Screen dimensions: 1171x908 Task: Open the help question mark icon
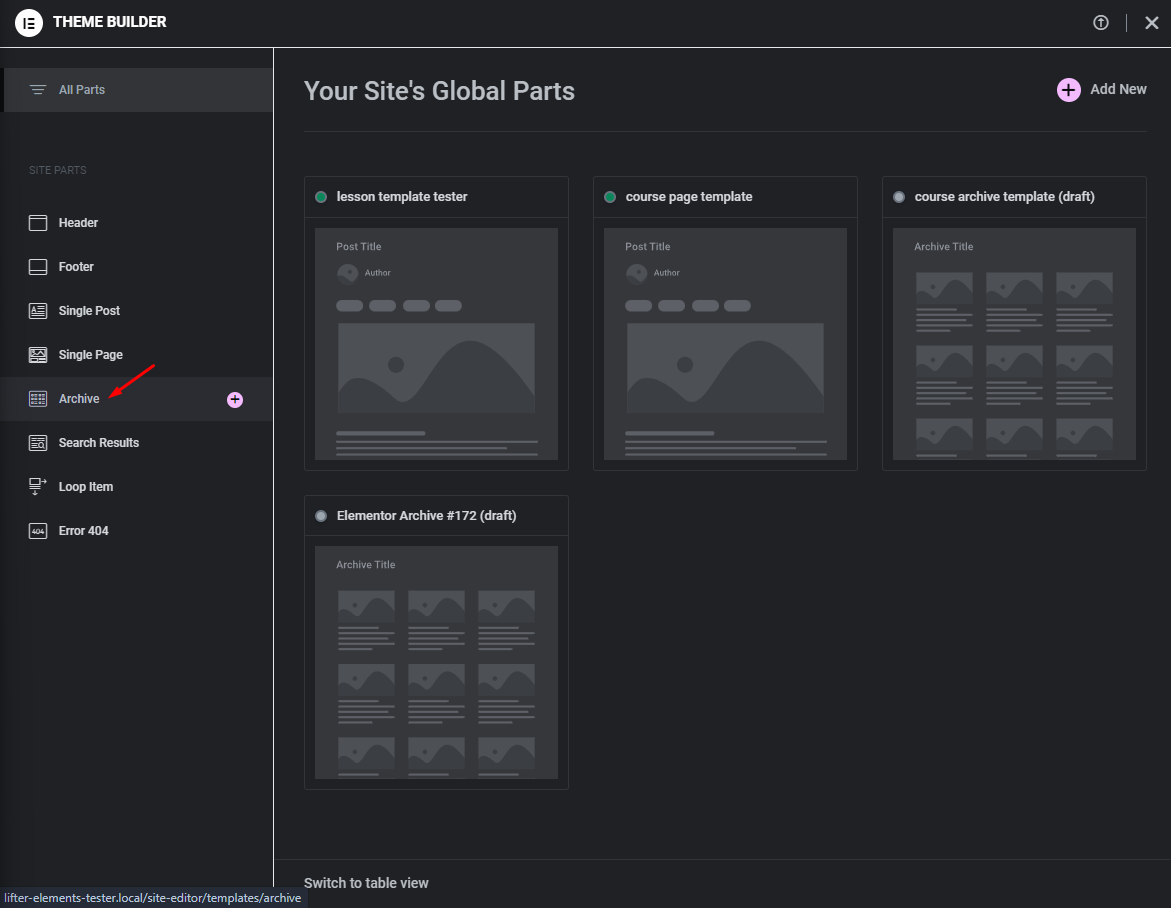pyautogui.click(x=1101, y=22)
